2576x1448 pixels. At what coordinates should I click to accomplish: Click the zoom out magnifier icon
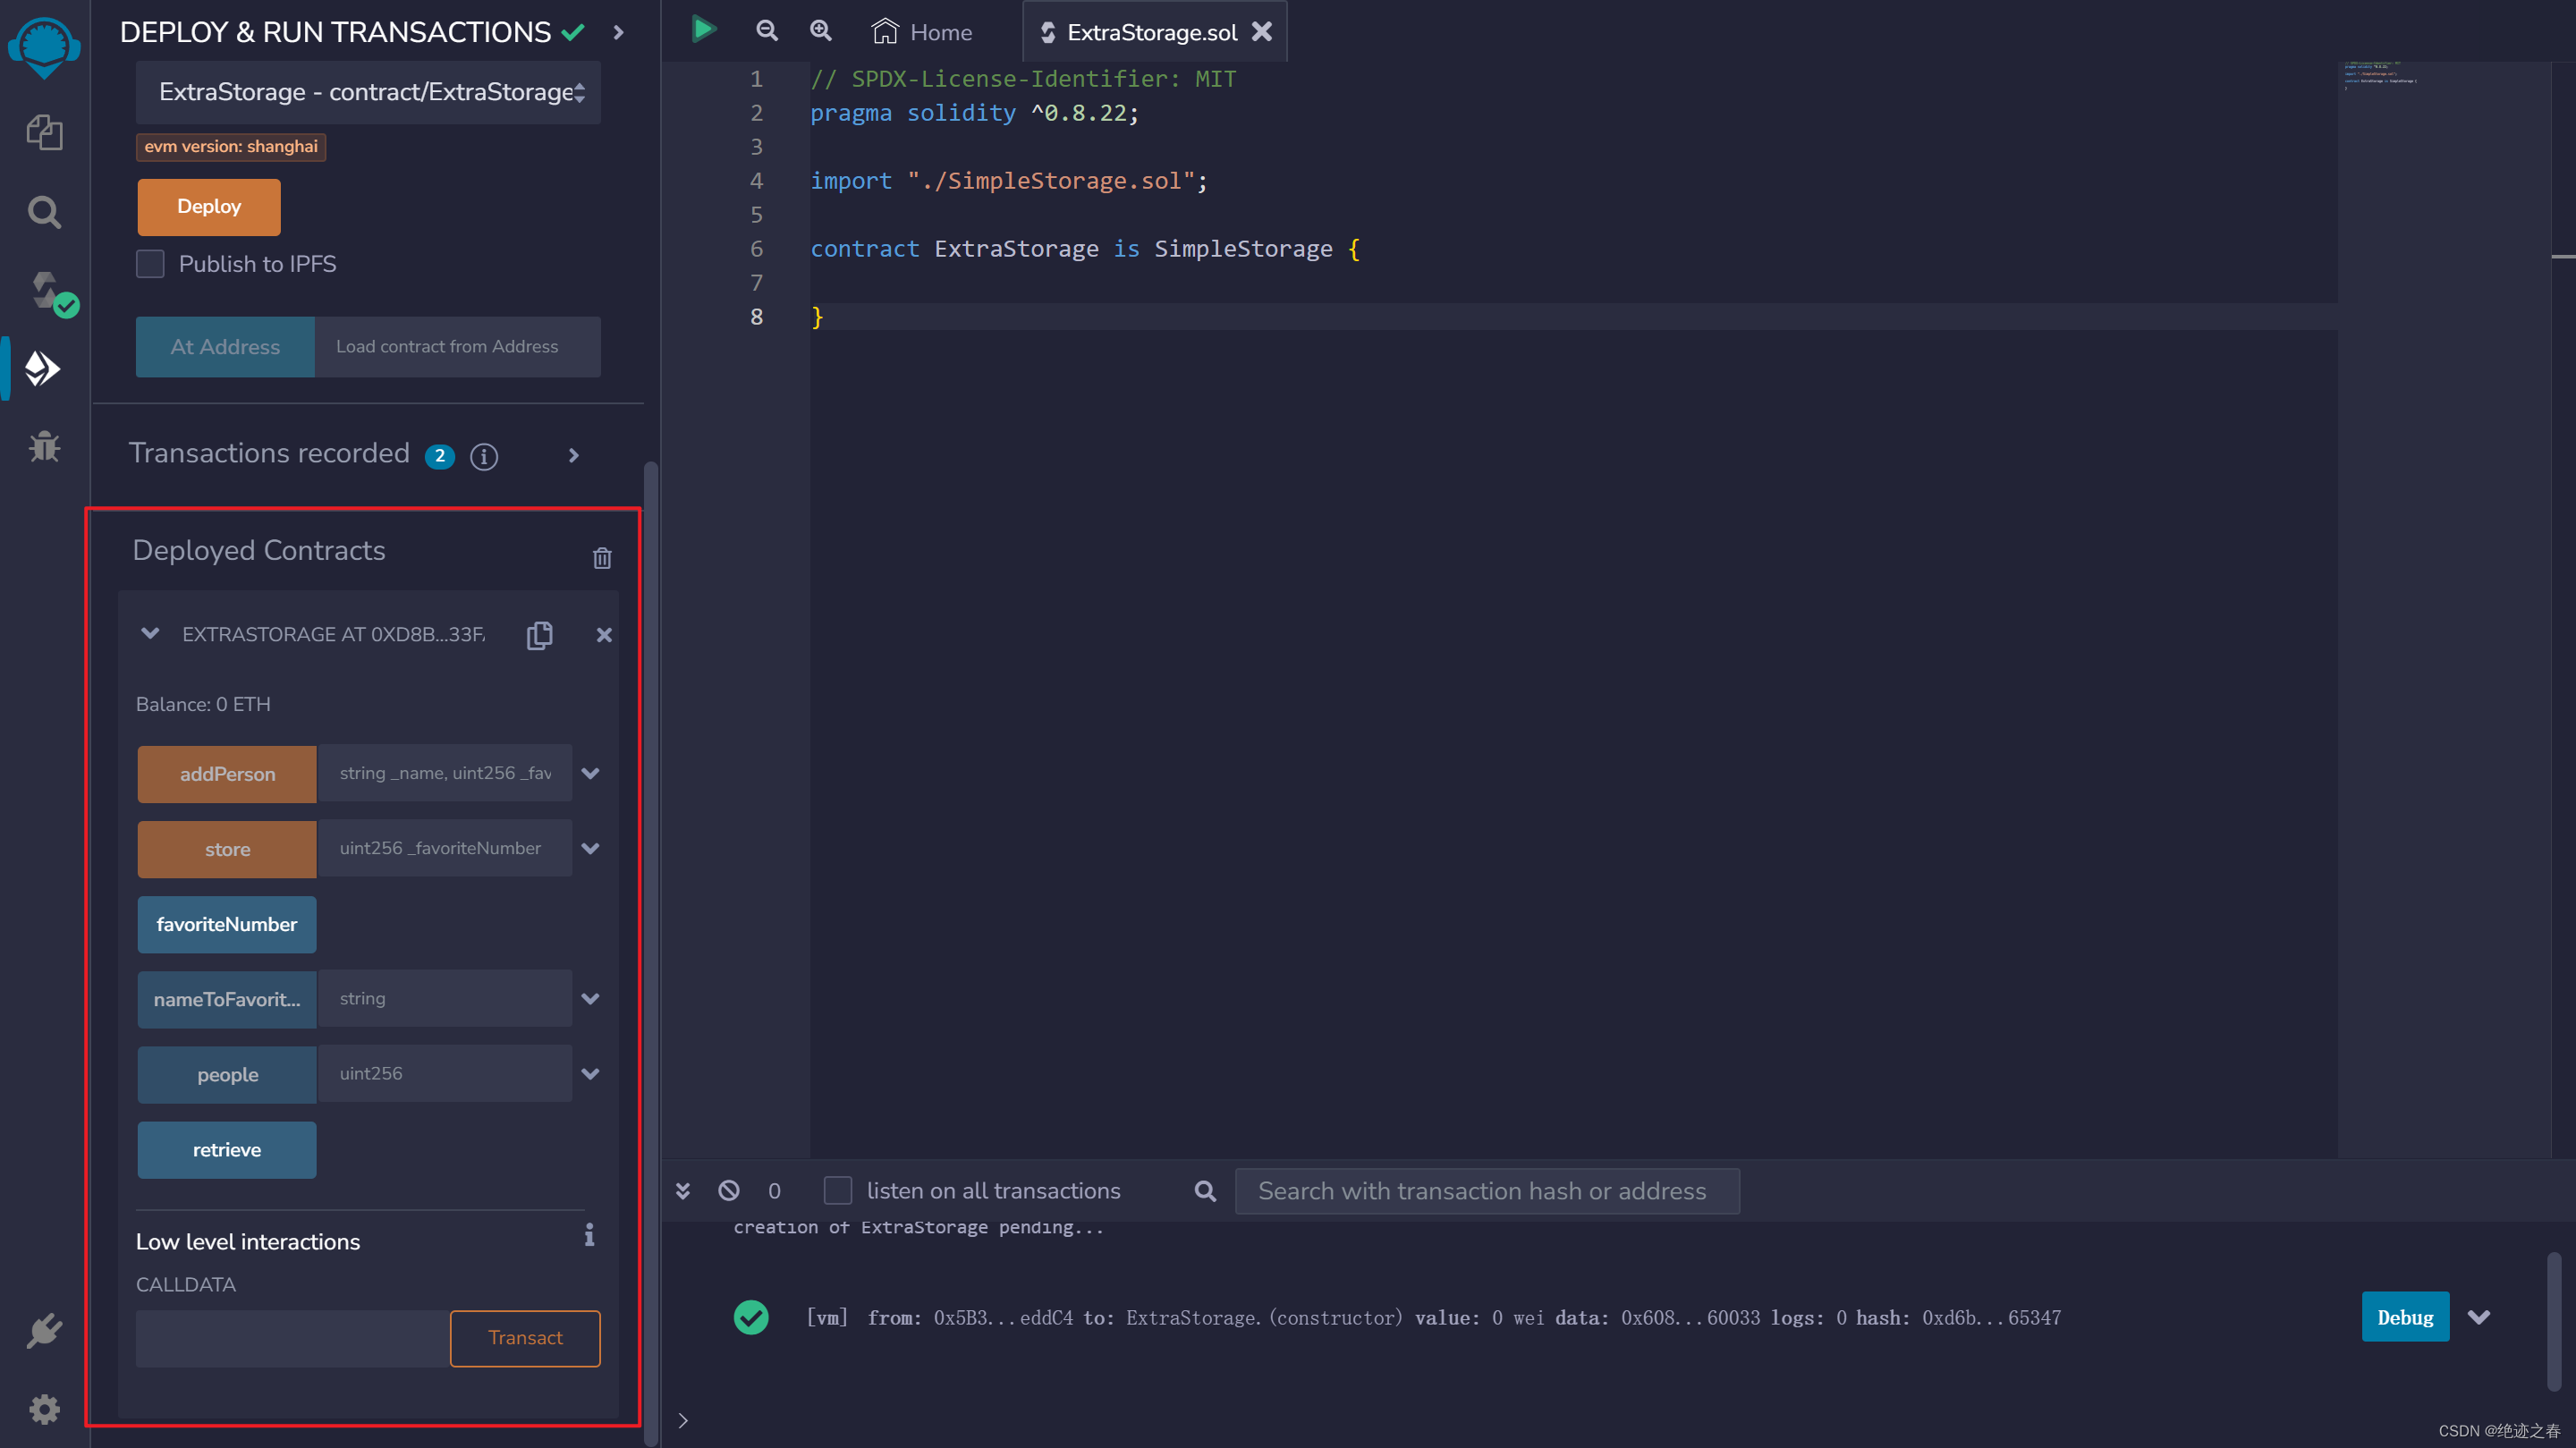click(767, 31)
